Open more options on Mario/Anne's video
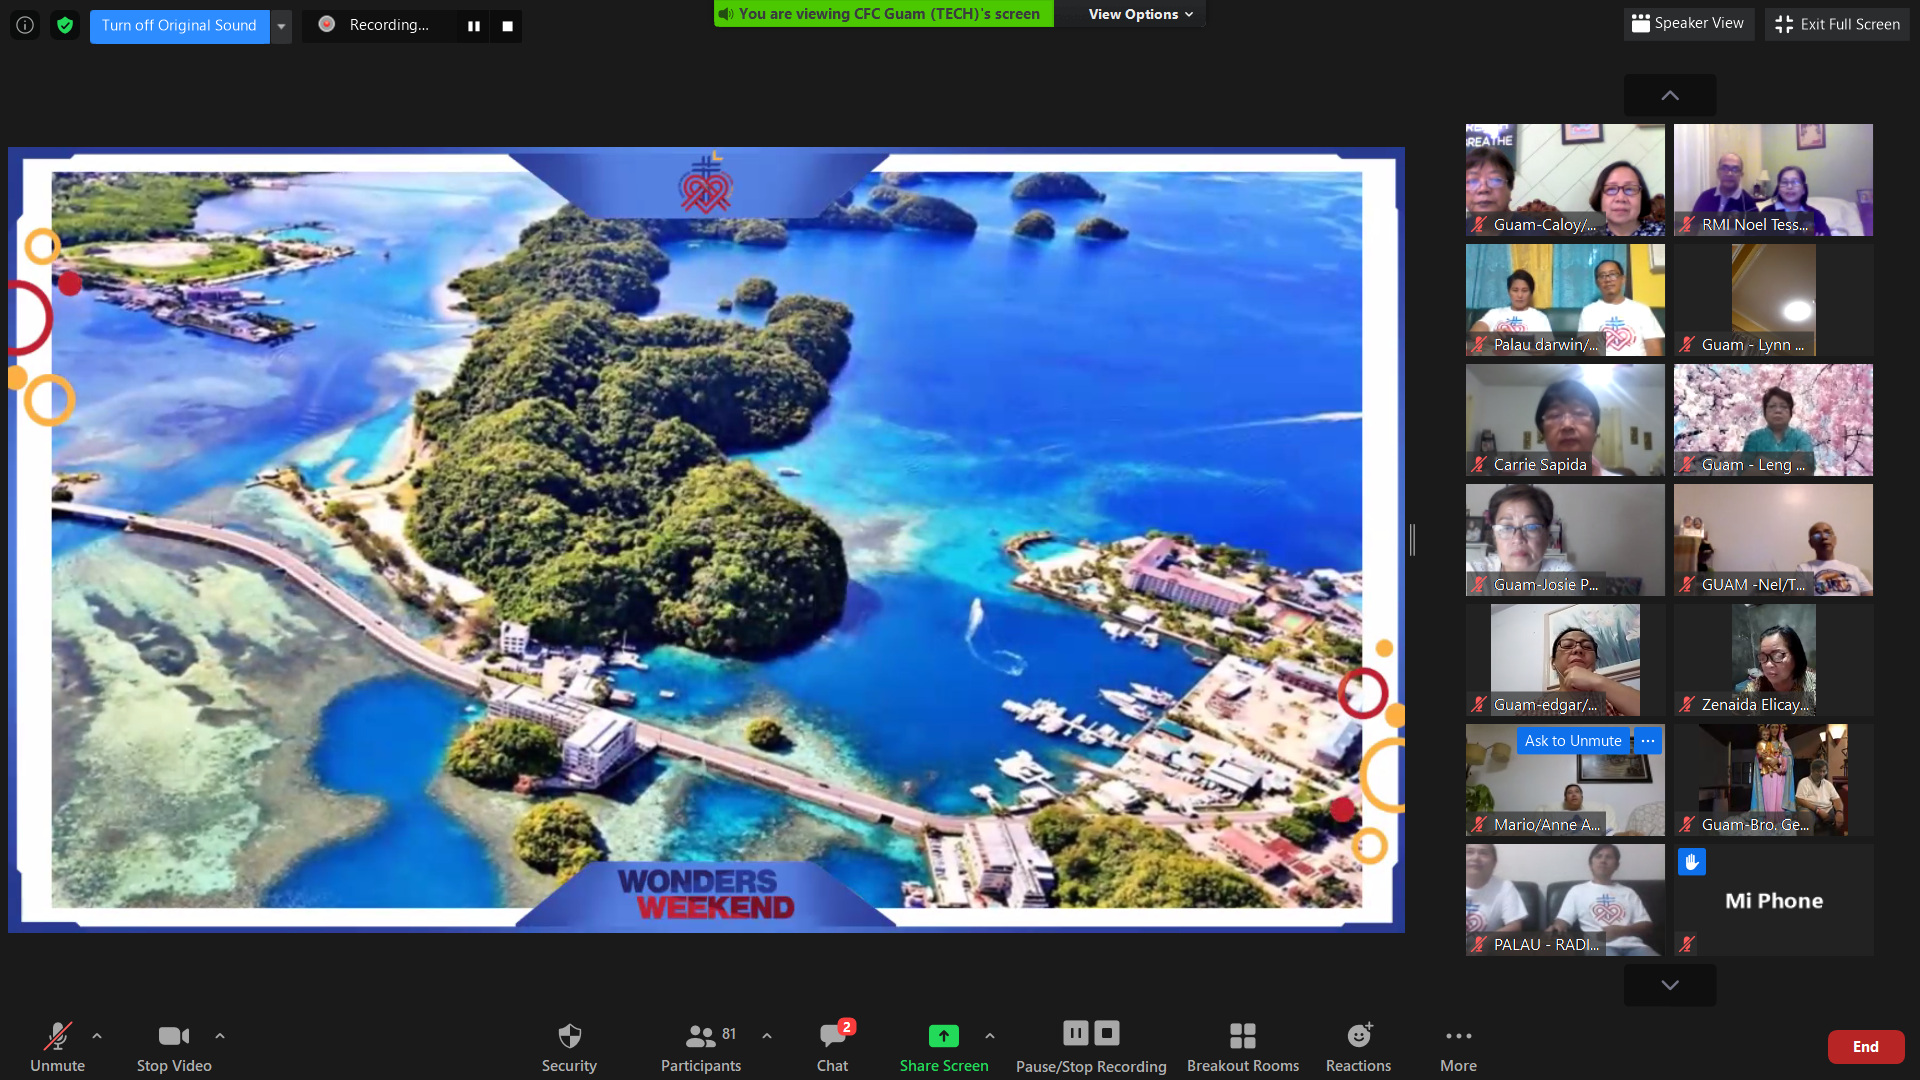The image size is (1920, 1080). [x=1647, y=741]
